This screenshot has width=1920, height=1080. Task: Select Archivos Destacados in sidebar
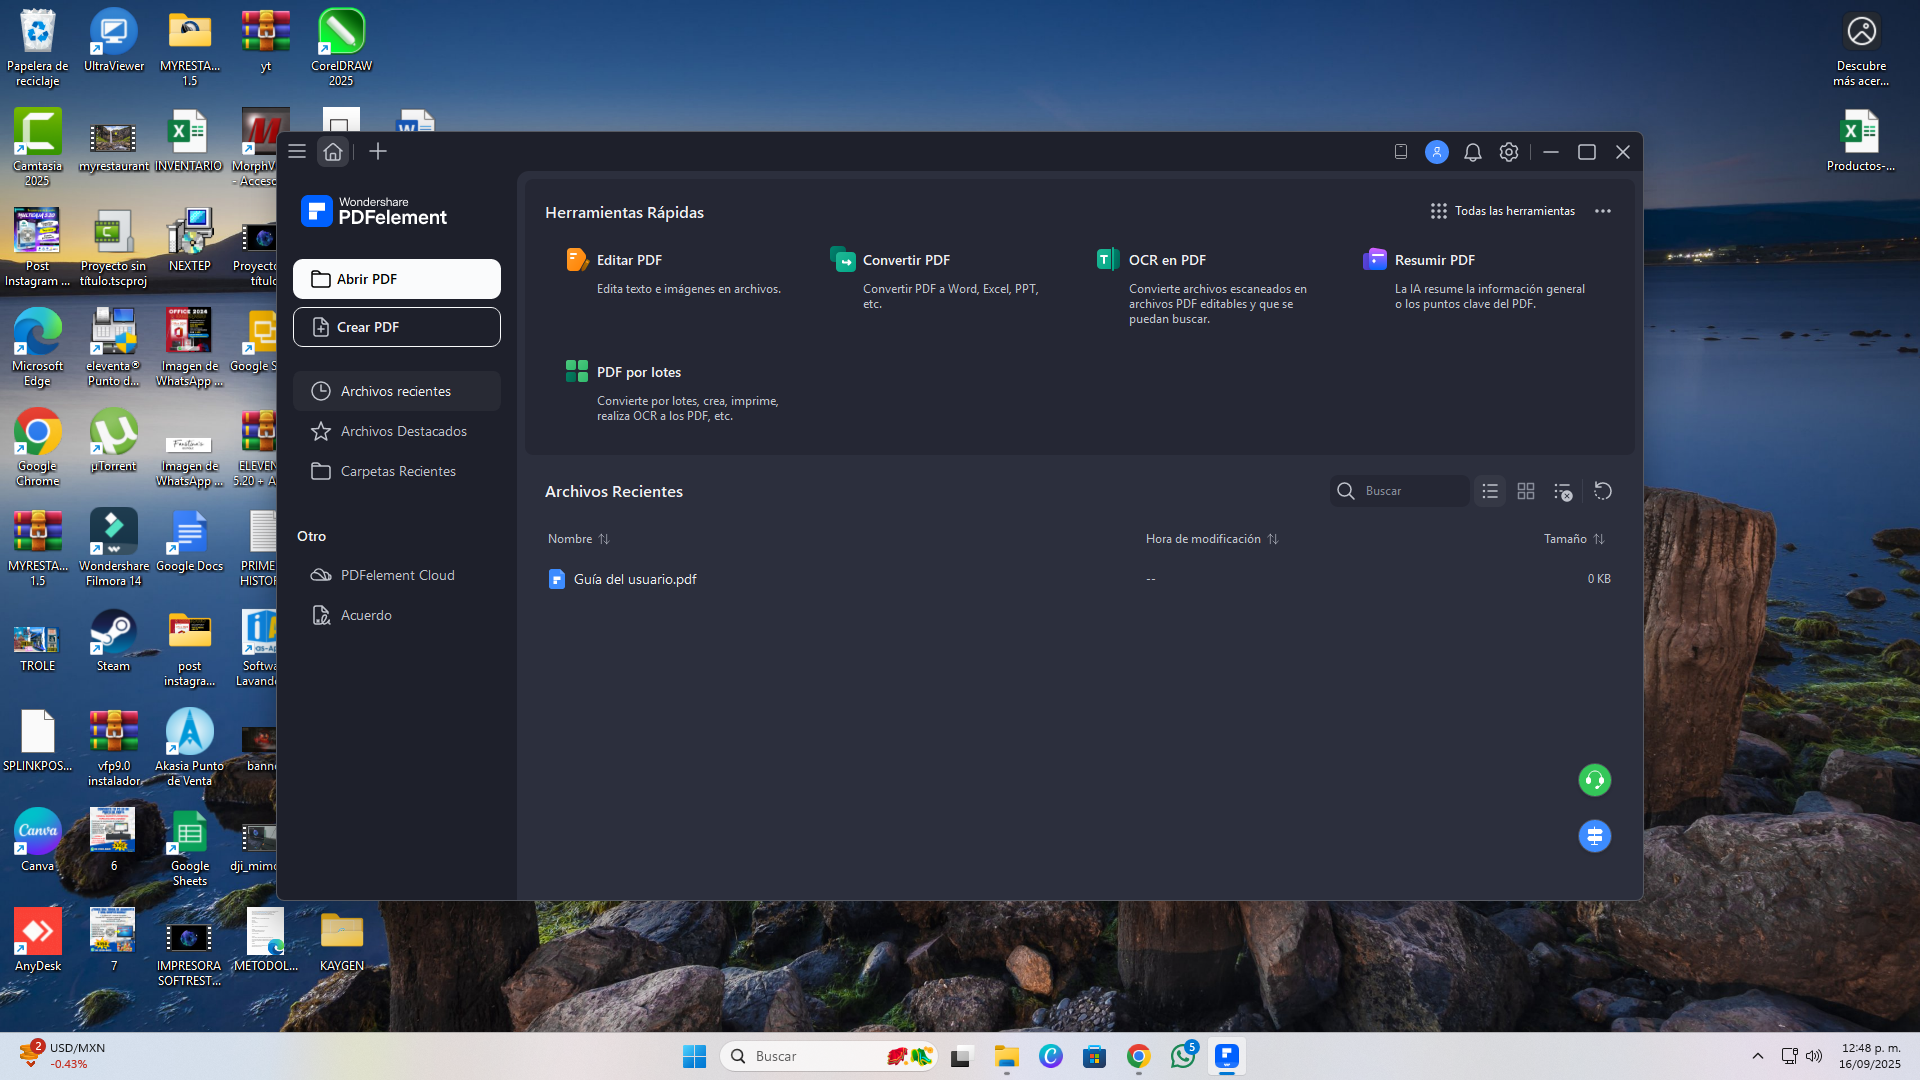point(402,431)
